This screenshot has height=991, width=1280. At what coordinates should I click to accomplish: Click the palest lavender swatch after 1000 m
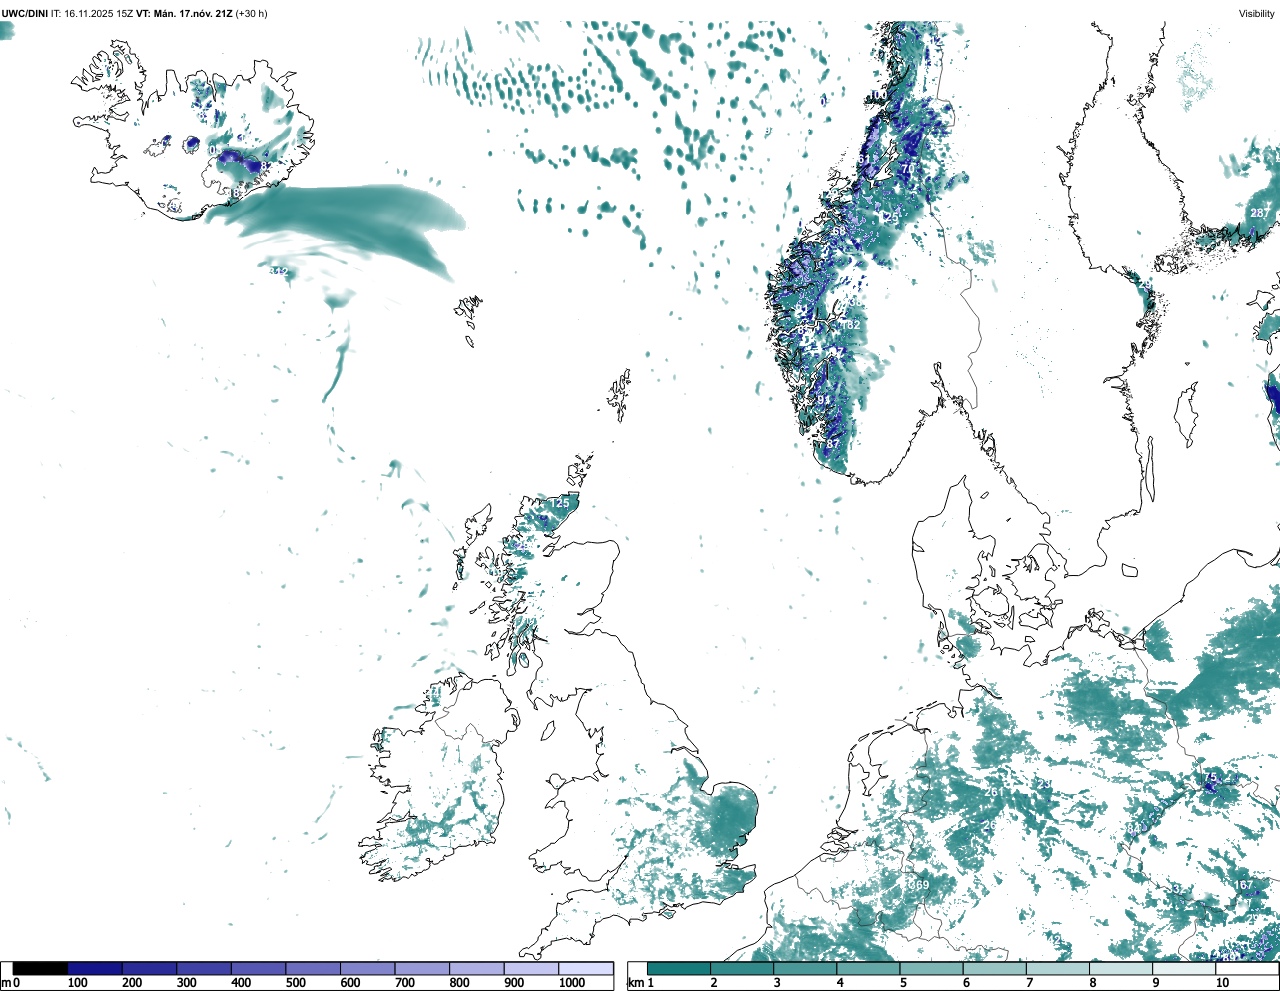tap(586, 969)
